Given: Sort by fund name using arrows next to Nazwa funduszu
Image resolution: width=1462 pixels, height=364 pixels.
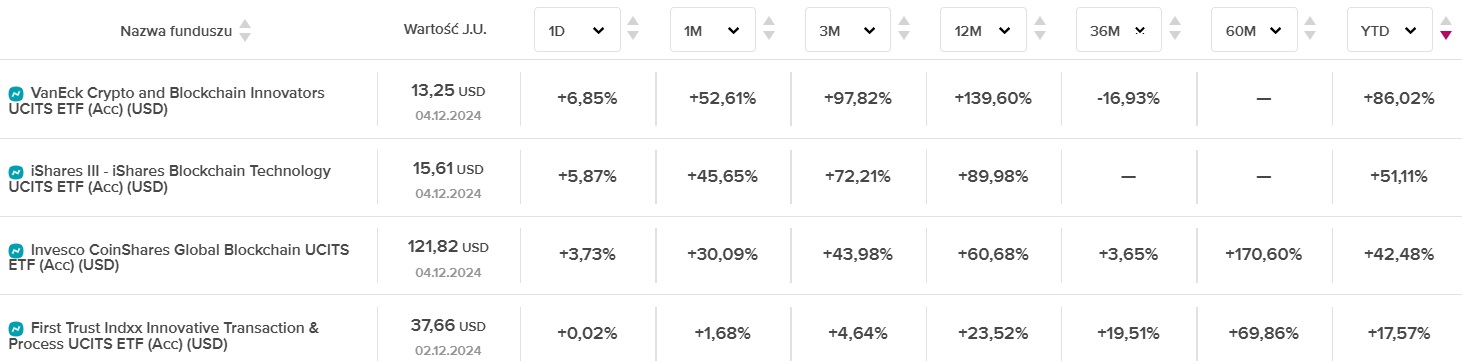Looking at the screenshot, I should [245, 31].
